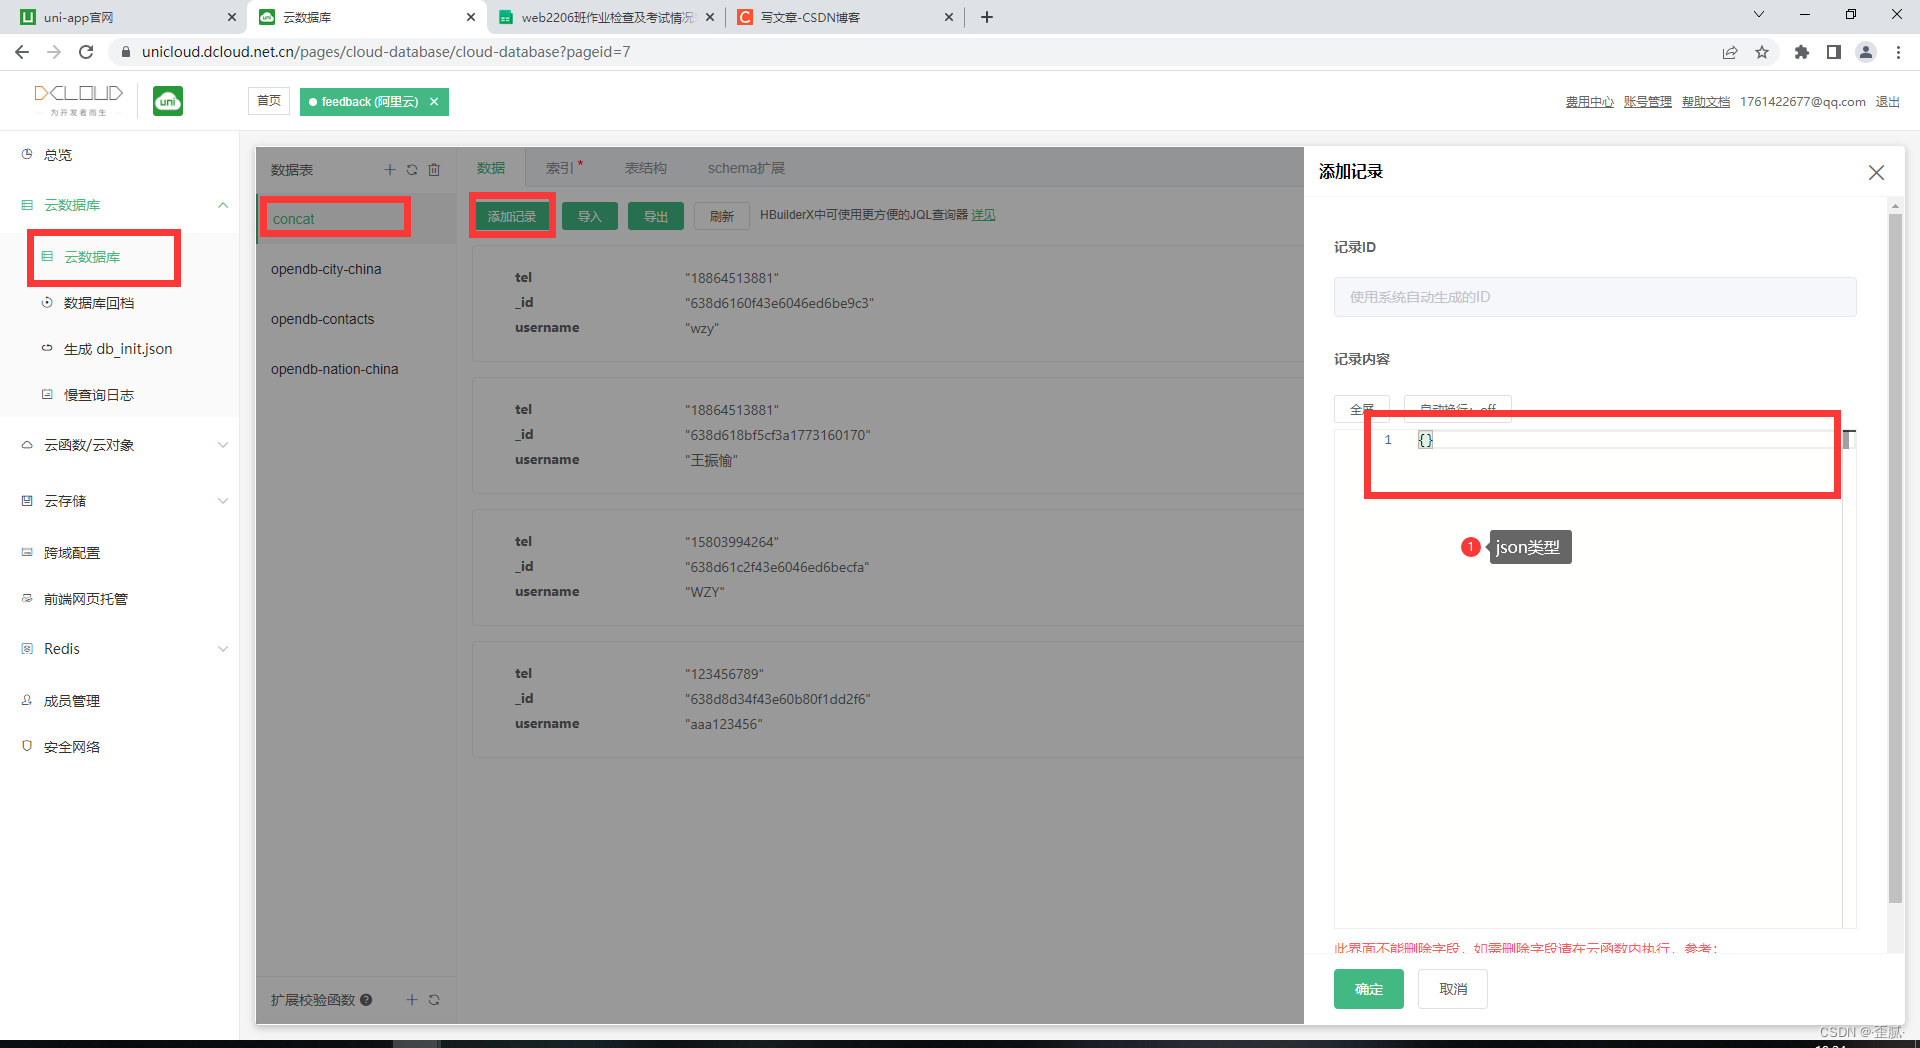Click the 导出 button
The width and height of the screenshot is (1920, 1048).
pyautogui.click(x=656, y=216)
